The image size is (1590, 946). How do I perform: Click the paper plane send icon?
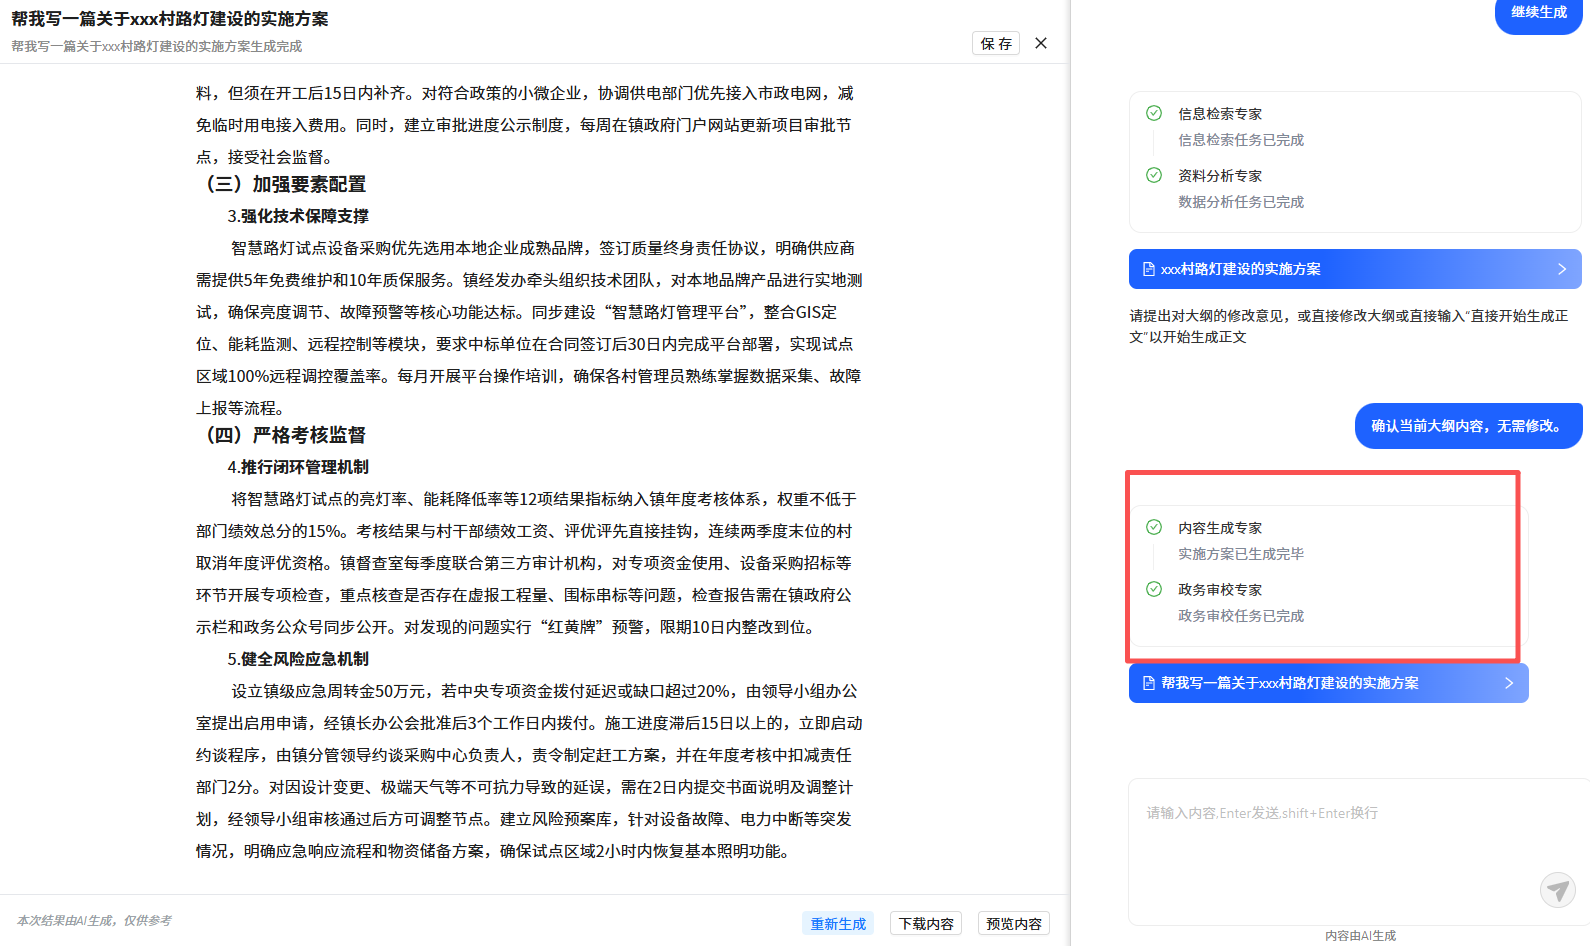[1557, 889]
